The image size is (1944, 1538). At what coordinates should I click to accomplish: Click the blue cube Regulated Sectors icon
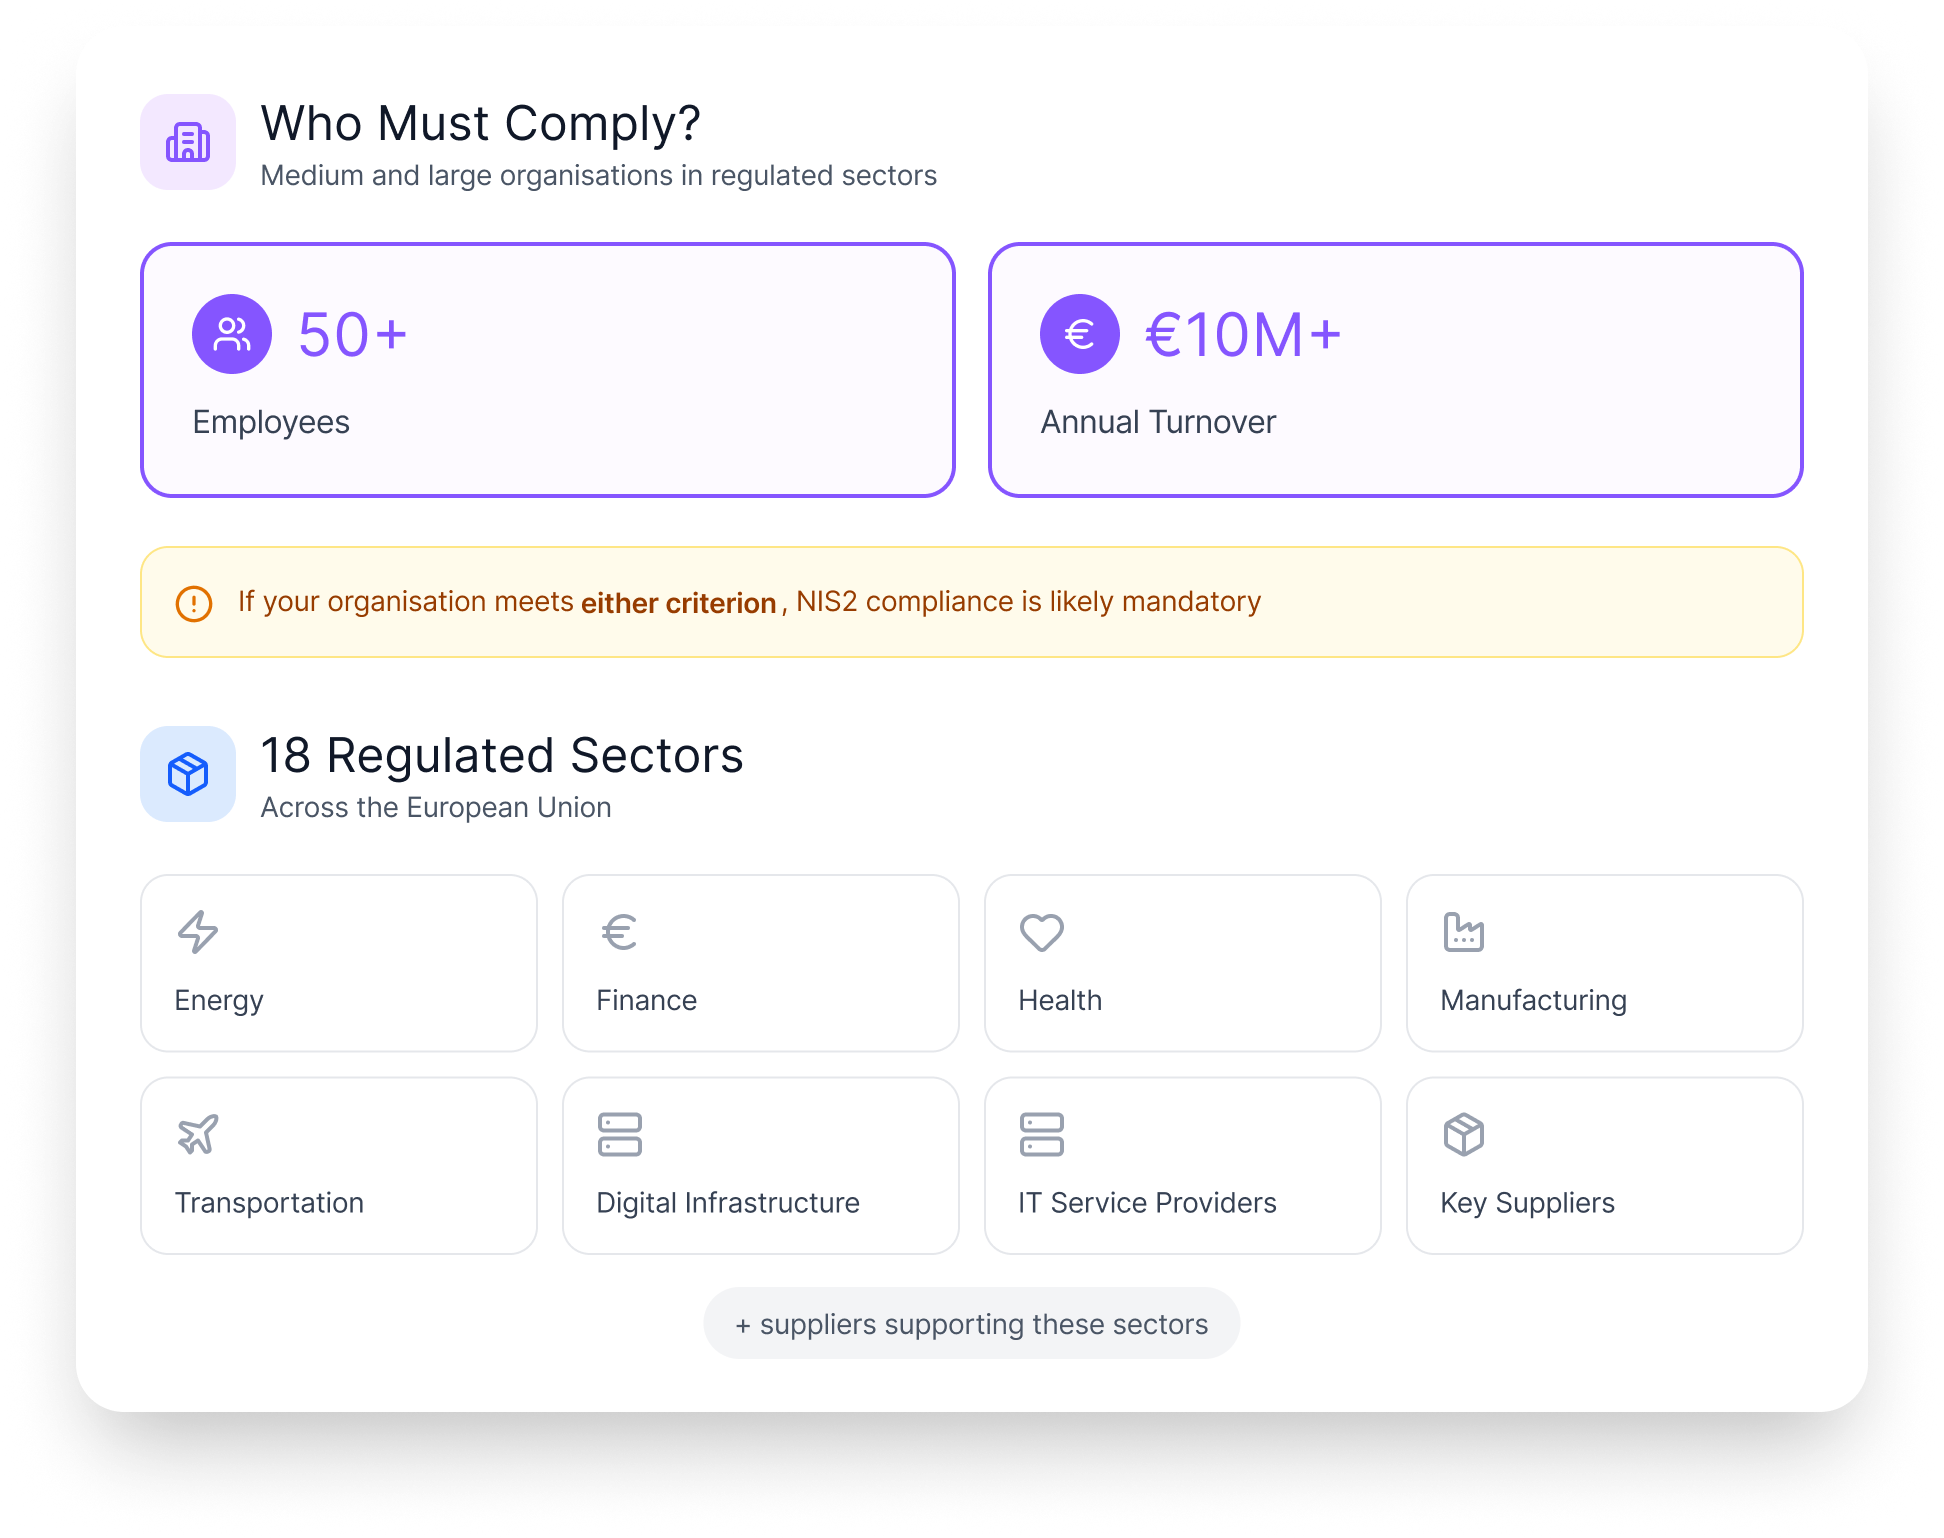point(188,774)
